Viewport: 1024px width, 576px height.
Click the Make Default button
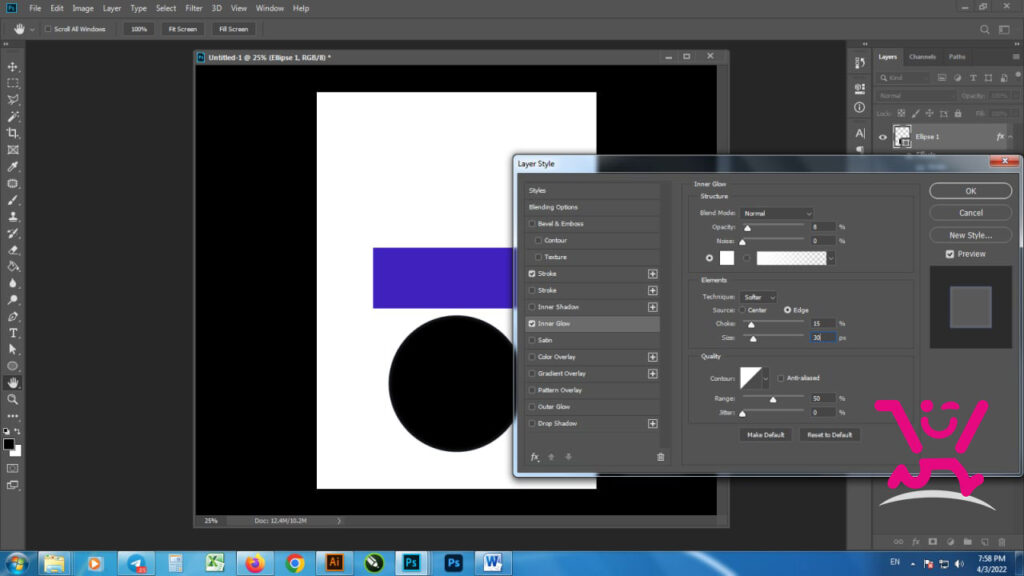765,435
